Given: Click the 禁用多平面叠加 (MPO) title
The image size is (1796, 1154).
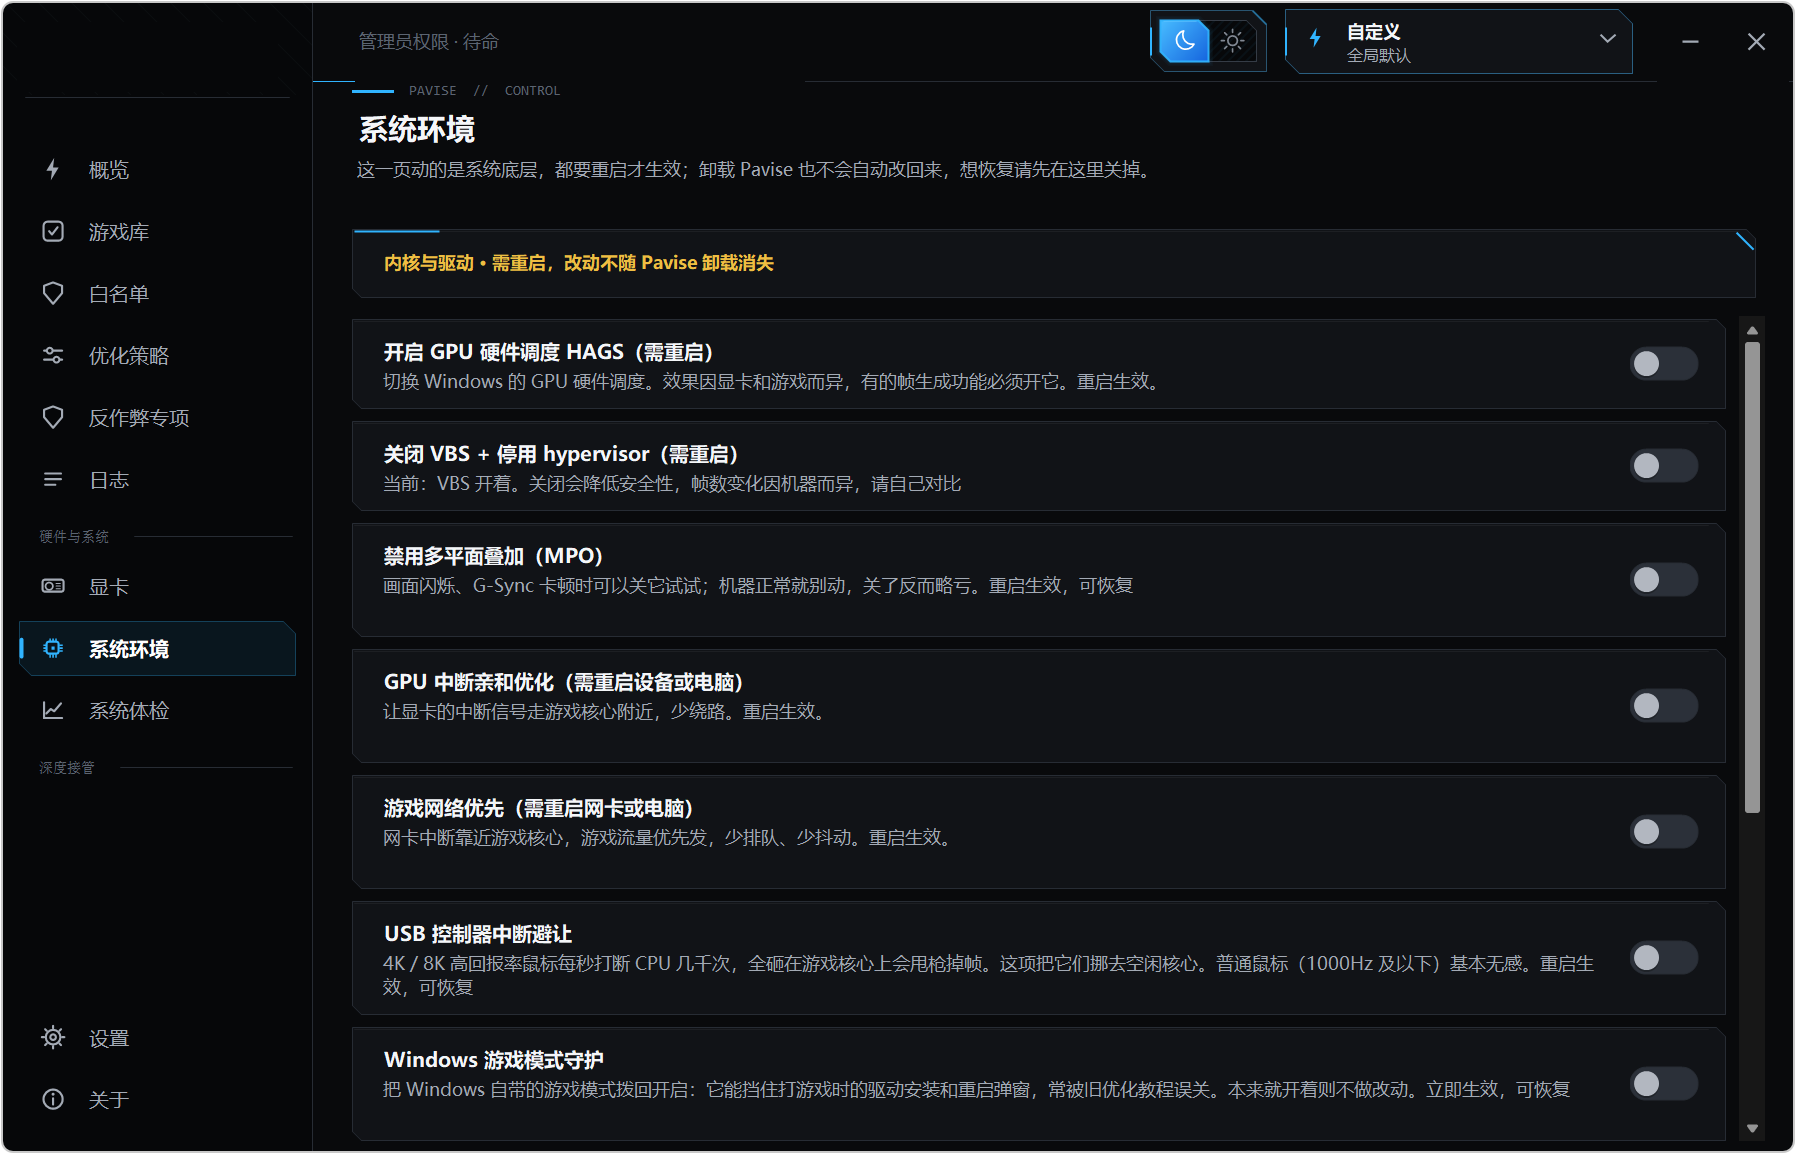Looking at the screenshot, I should tap(494, 556).
